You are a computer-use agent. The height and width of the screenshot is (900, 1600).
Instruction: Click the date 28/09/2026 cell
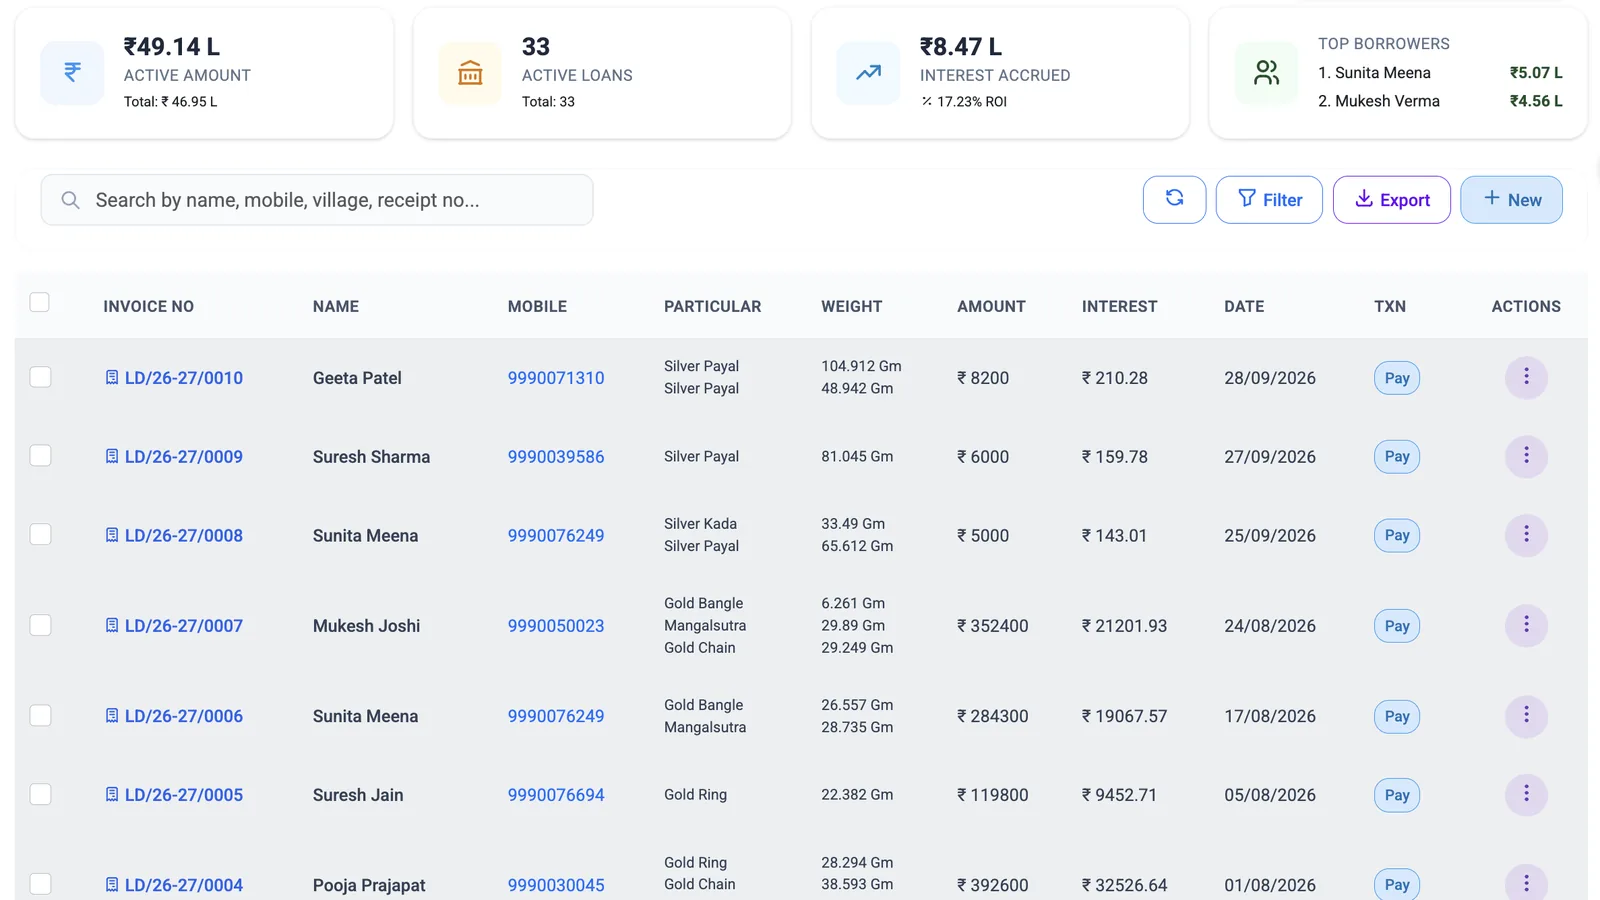(1270, 378)
